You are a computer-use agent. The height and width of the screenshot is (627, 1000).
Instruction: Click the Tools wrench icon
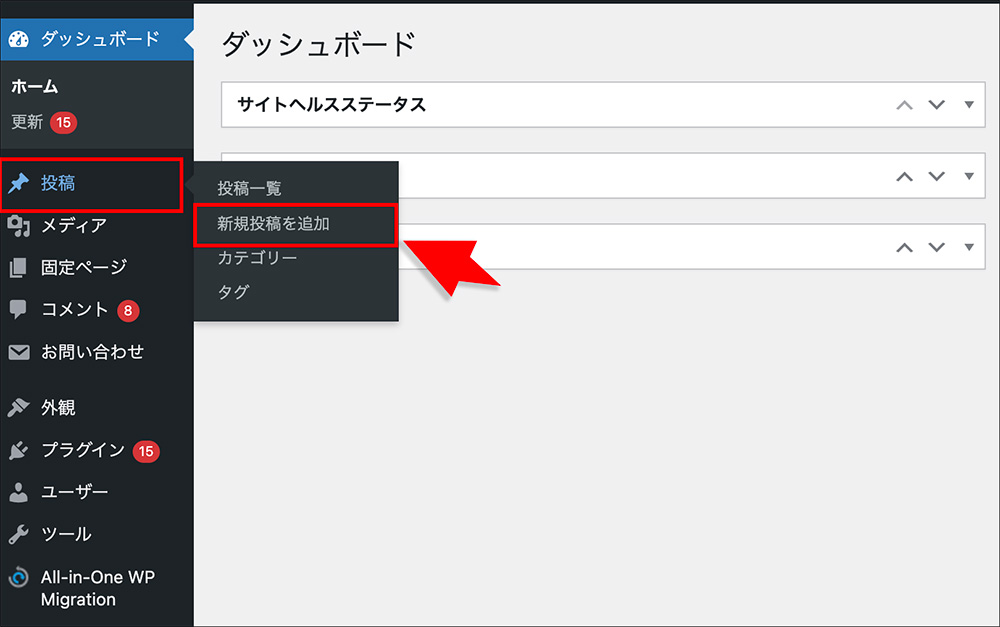pos(18,534)
